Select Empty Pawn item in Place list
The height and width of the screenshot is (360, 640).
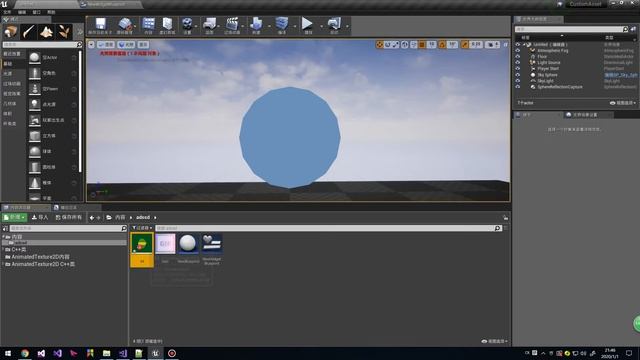(53, 89)
